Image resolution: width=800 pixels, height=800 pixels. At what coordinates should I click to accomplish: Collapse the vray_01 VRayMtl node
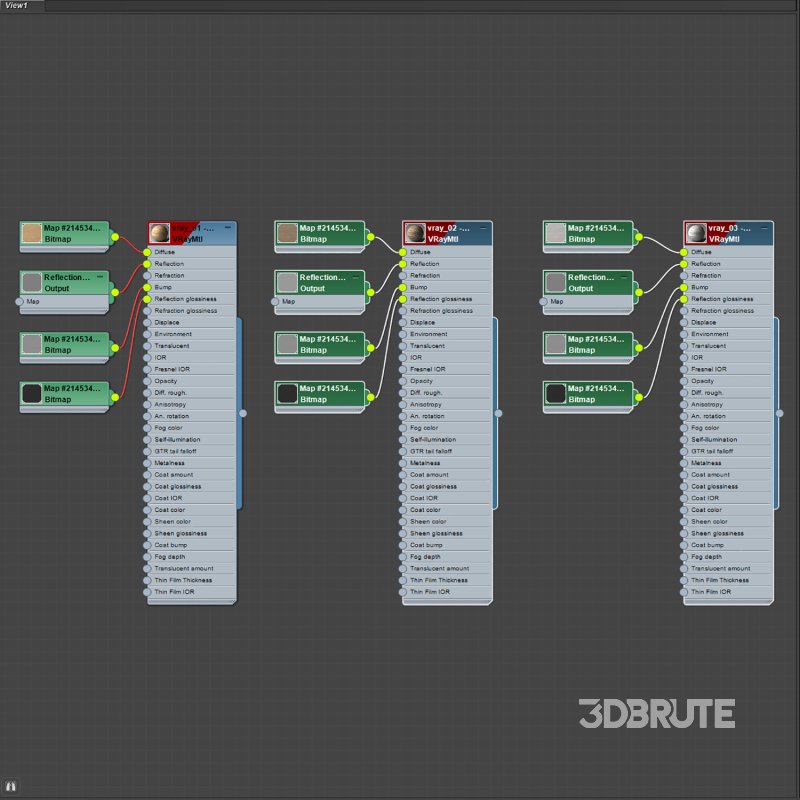[227, 228]
